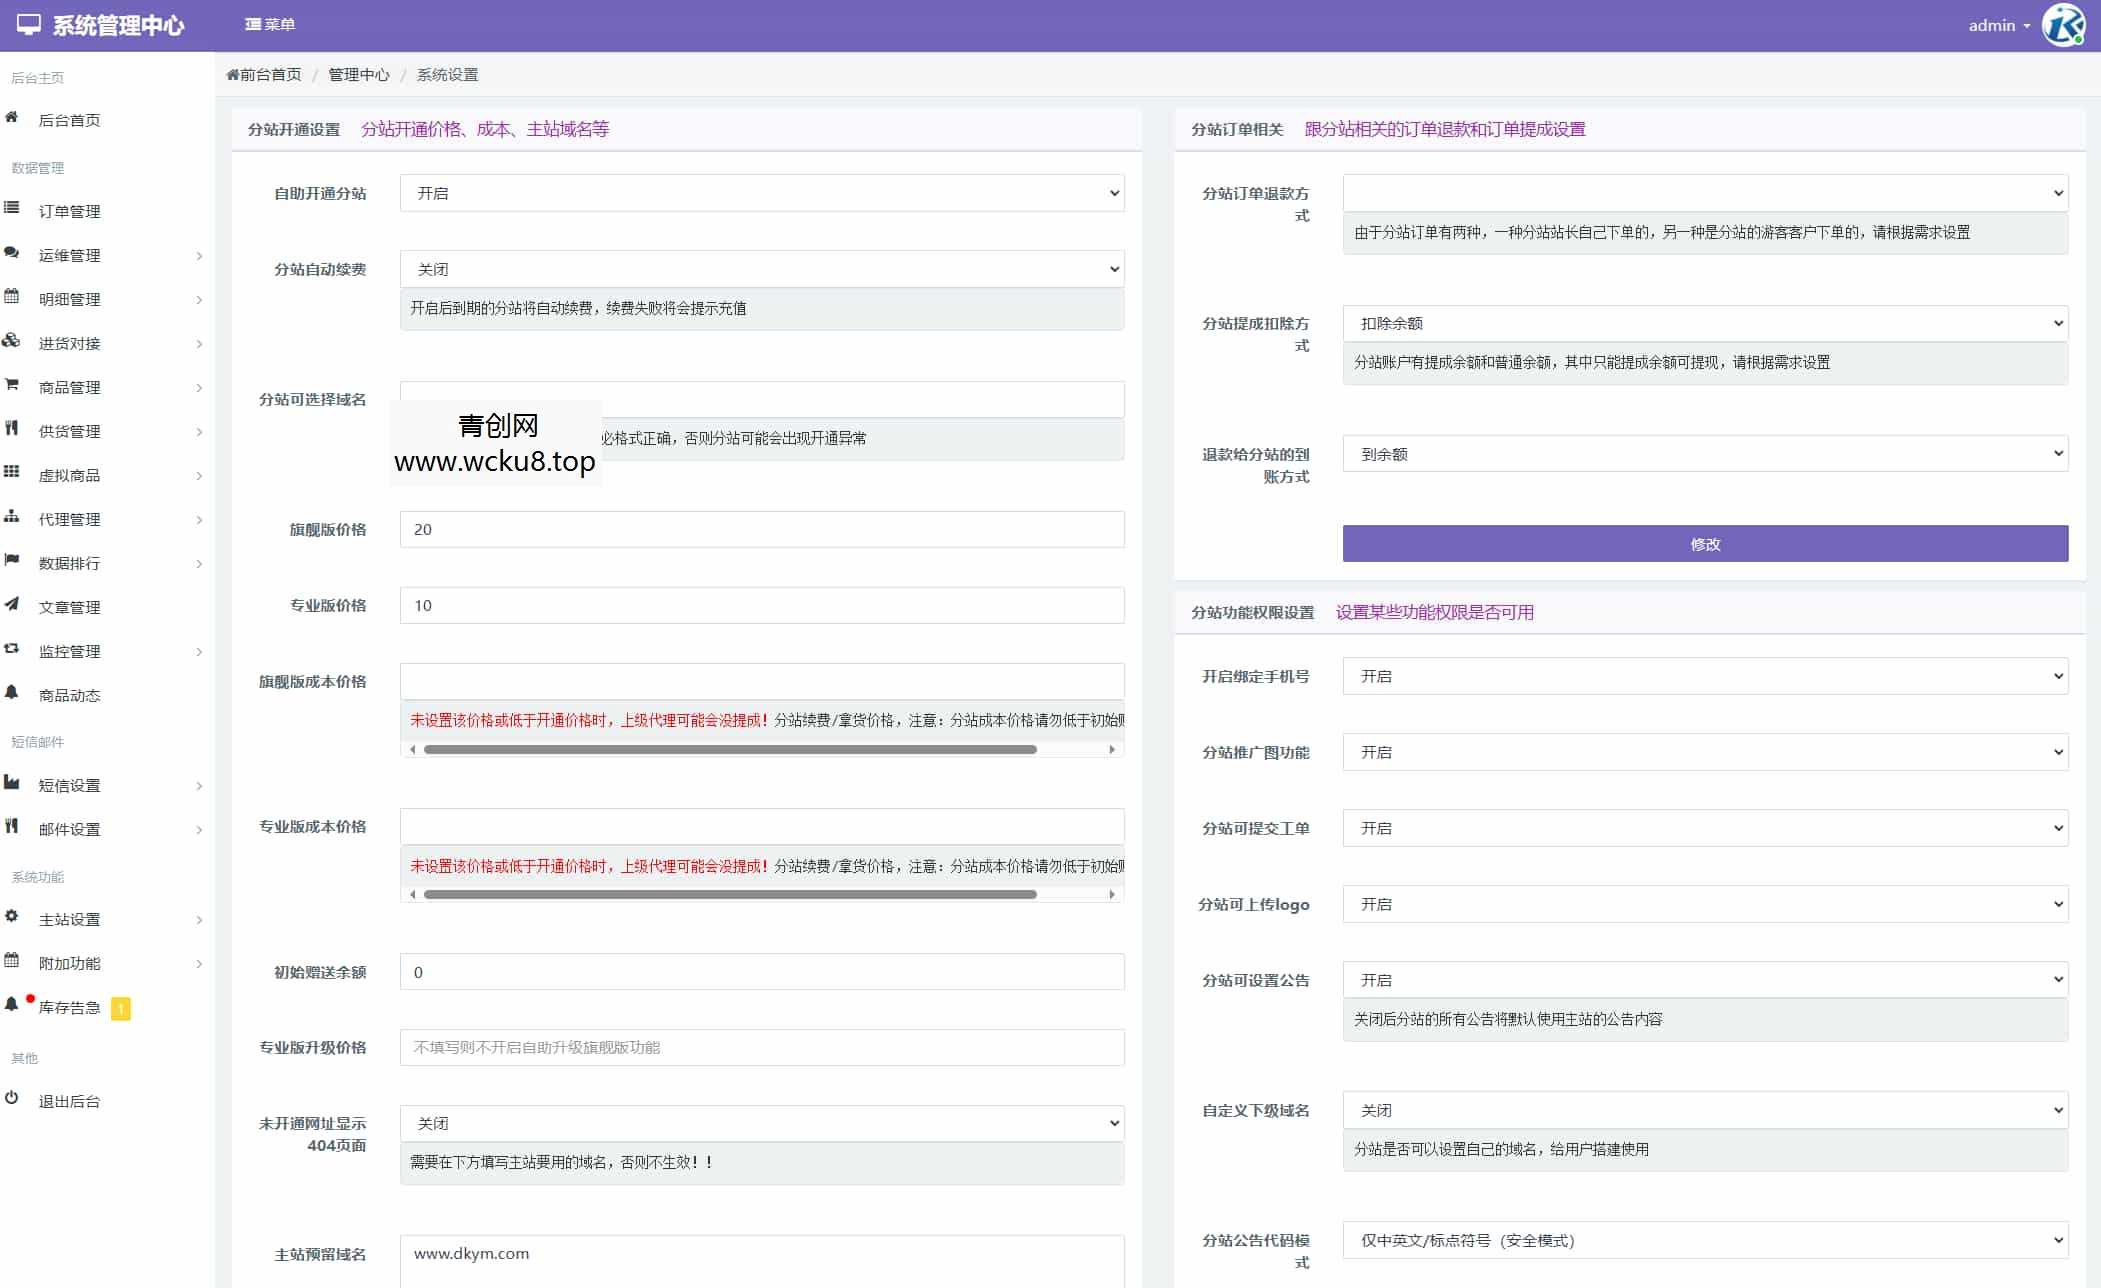Open the 分站公告代码模式 dropdown
Image resolution: width=2101 pixels, height=1288 pixels.
[x=1705, y=1240]
